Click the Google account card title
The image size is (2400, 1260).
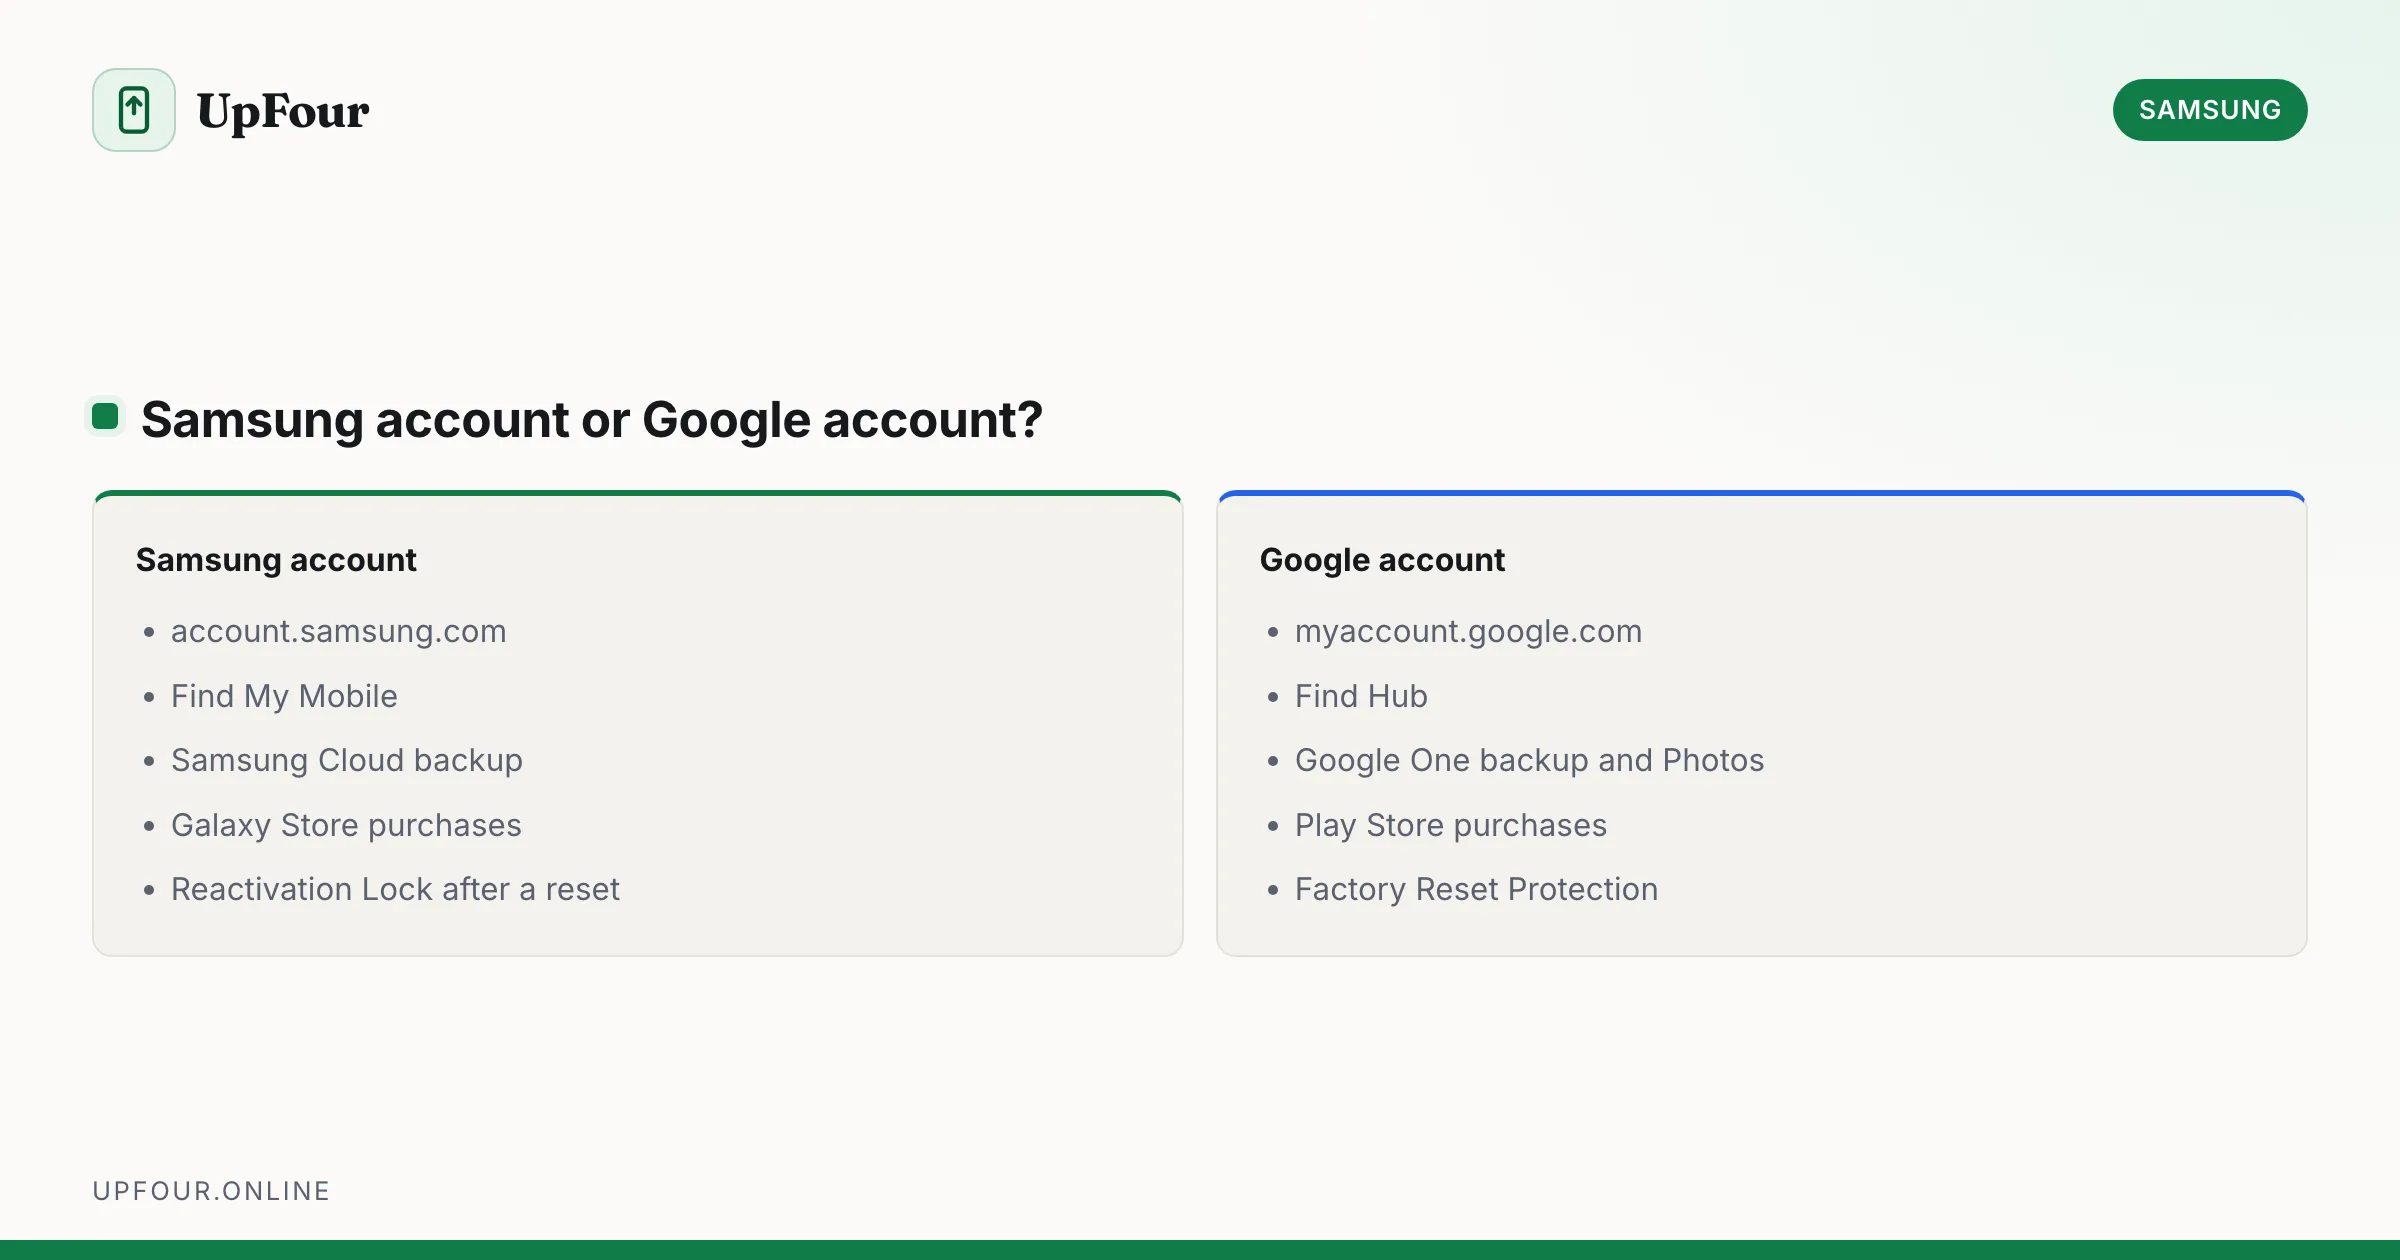tap(1382, 560)
